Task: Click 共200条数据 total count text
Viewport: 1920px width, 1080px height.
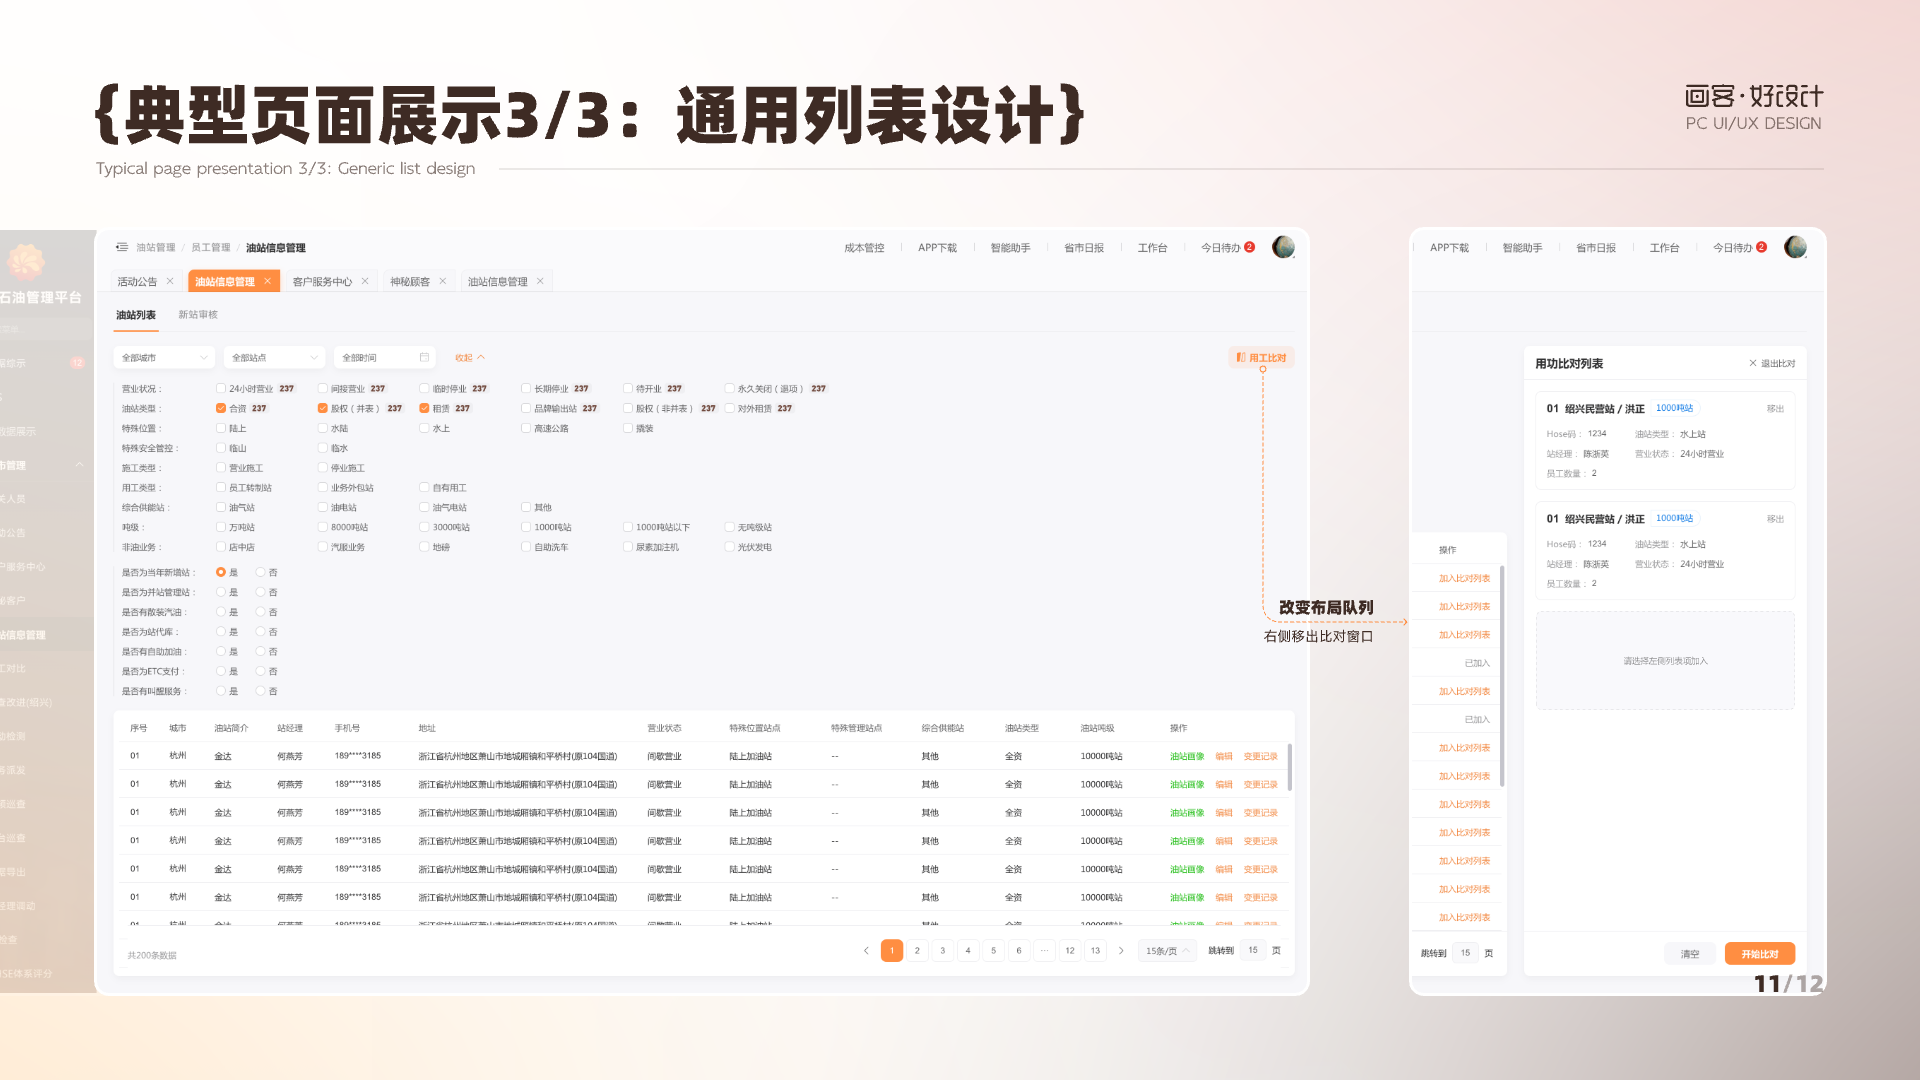Action: [x=152, y=956]
